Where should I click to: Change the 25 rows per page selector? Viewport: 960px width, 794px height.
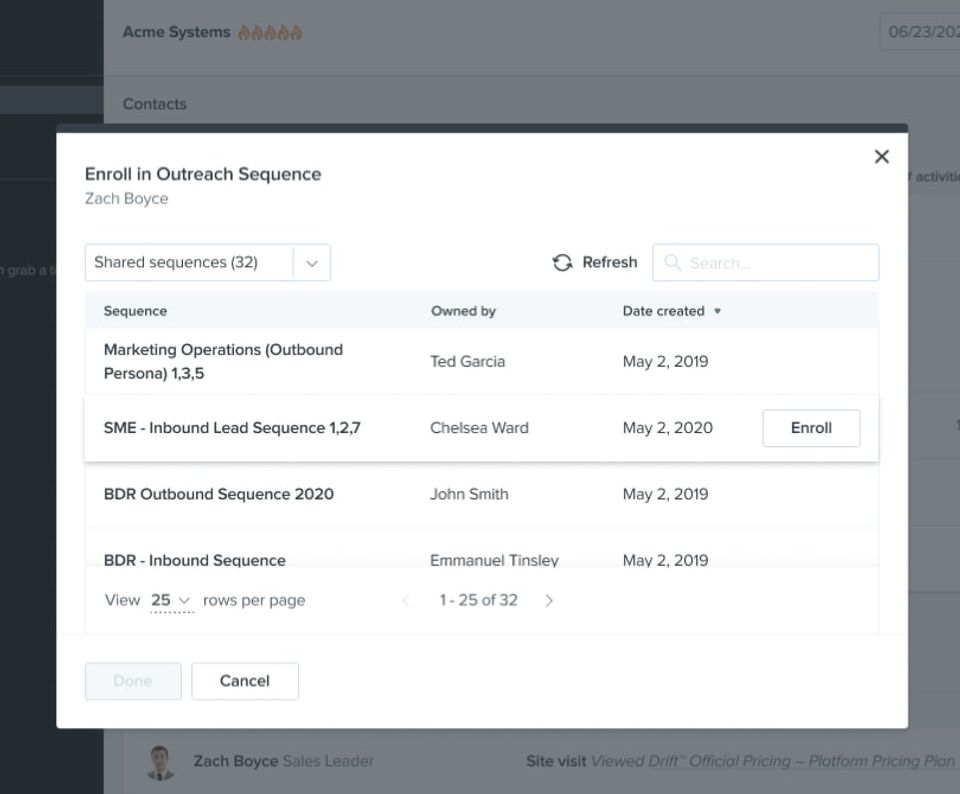(x=171, y=601)
